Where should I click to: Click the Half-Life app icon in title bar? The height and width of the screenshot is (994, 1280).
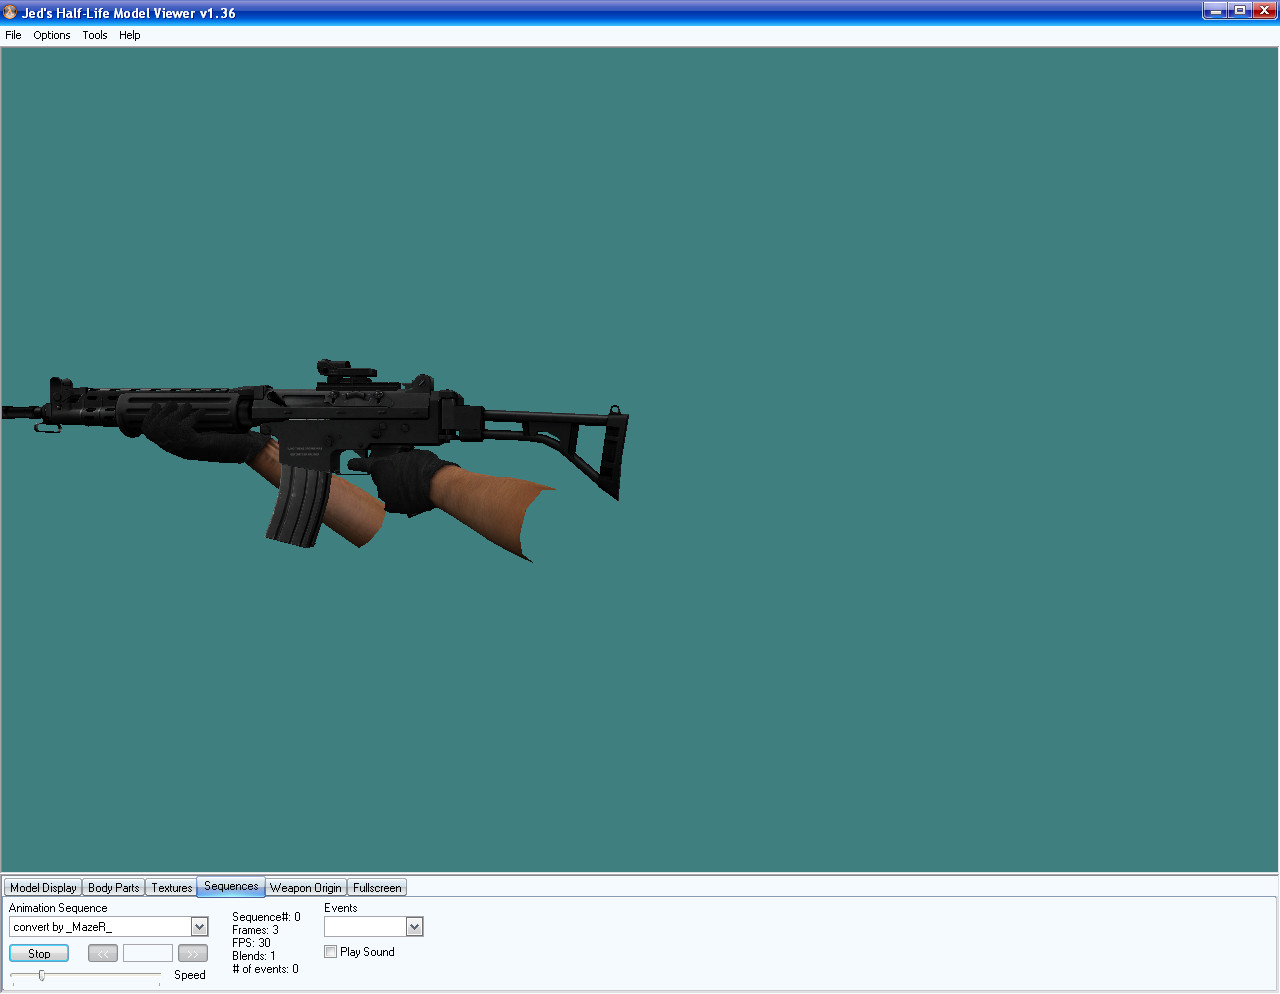tap(11, 13)
